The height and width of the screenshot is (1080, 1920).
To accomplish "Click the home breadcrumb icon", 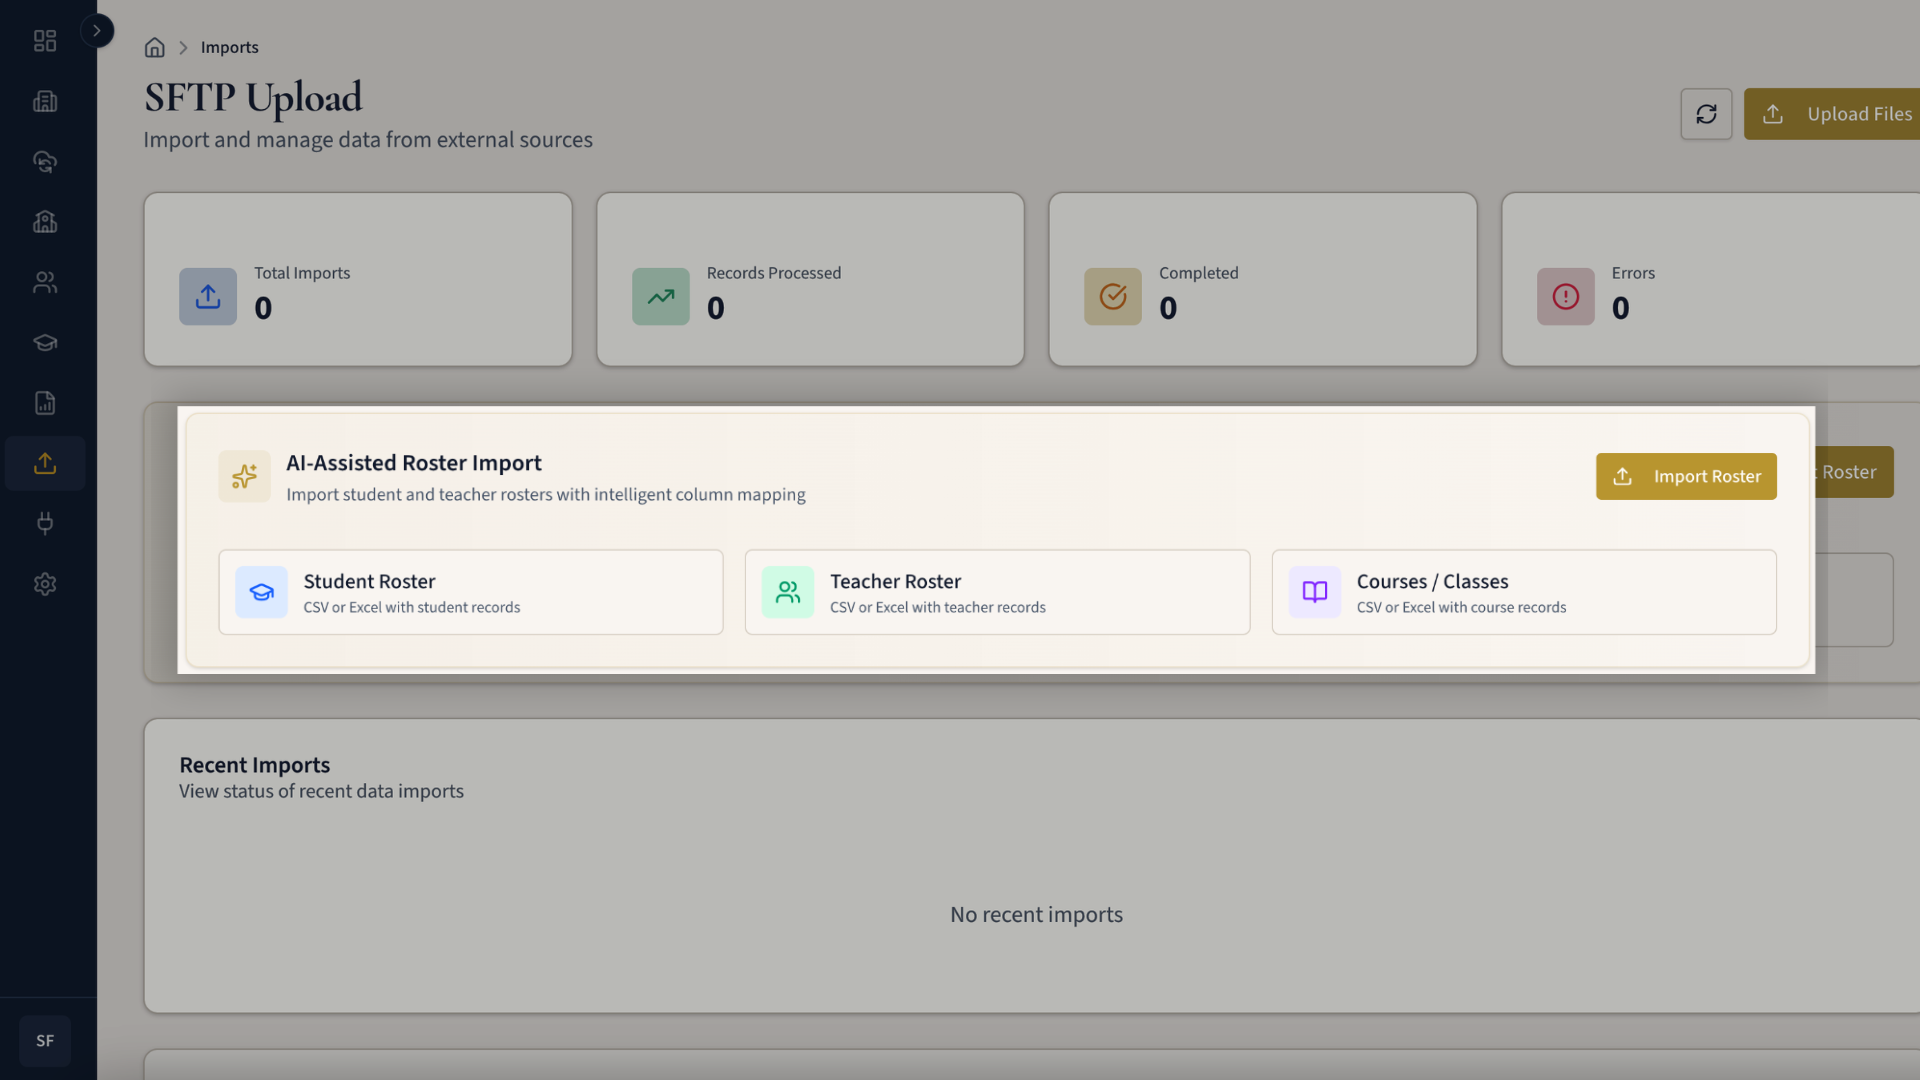I will pos(154,48).
